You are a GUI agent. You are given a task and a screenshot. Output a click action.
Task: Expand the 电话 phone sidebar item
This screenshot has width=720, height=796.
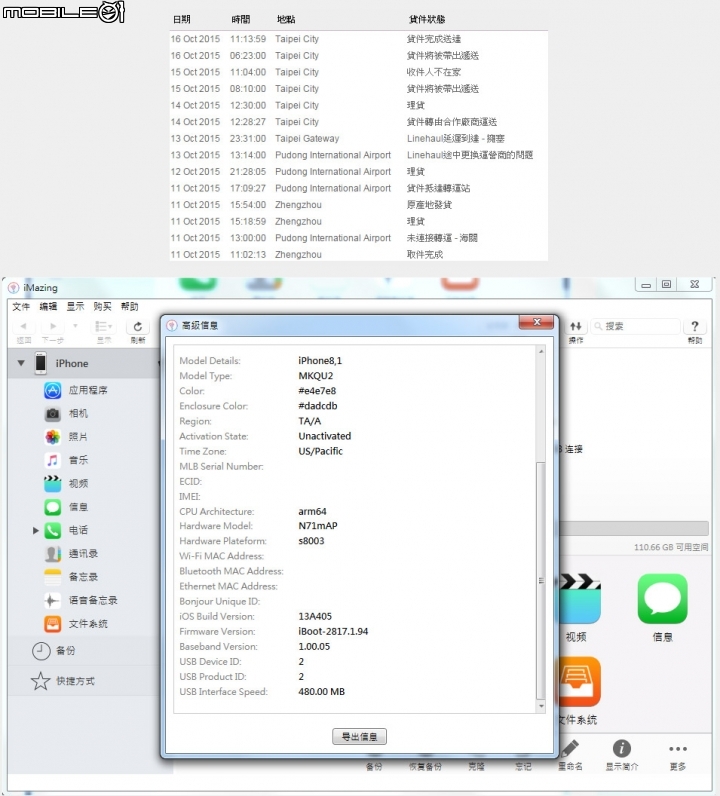(x=36, y=530)
